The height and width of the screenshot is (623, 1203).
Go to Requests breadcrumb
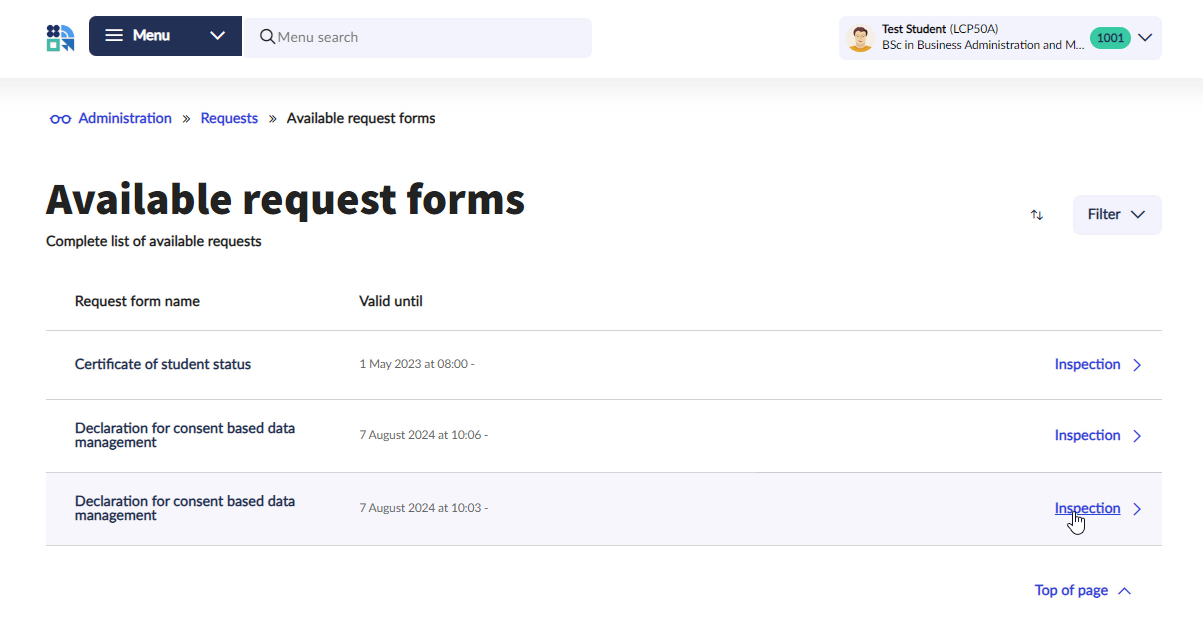pos(229,118)
